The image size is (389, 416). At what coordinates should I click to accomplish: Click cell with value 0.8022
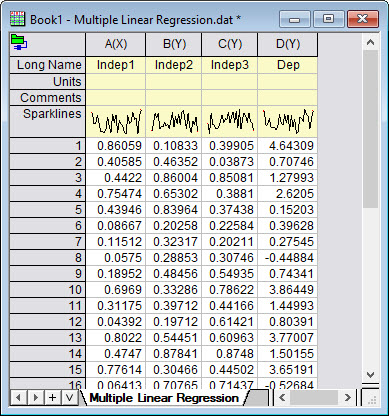click(x=116, y=338)
